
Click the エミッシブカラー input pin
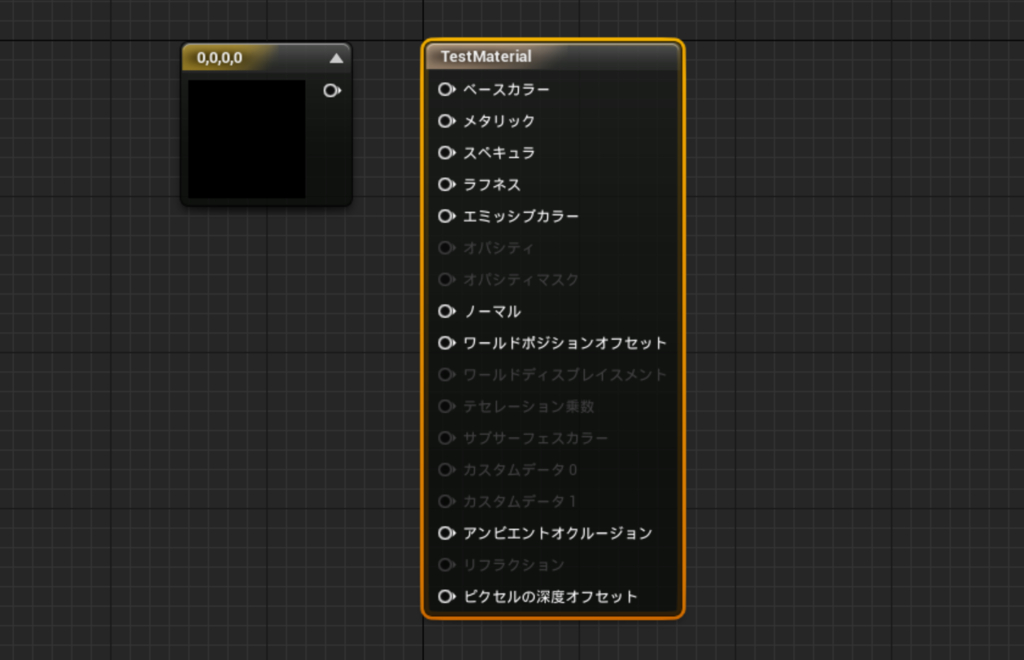click(447, 216)
